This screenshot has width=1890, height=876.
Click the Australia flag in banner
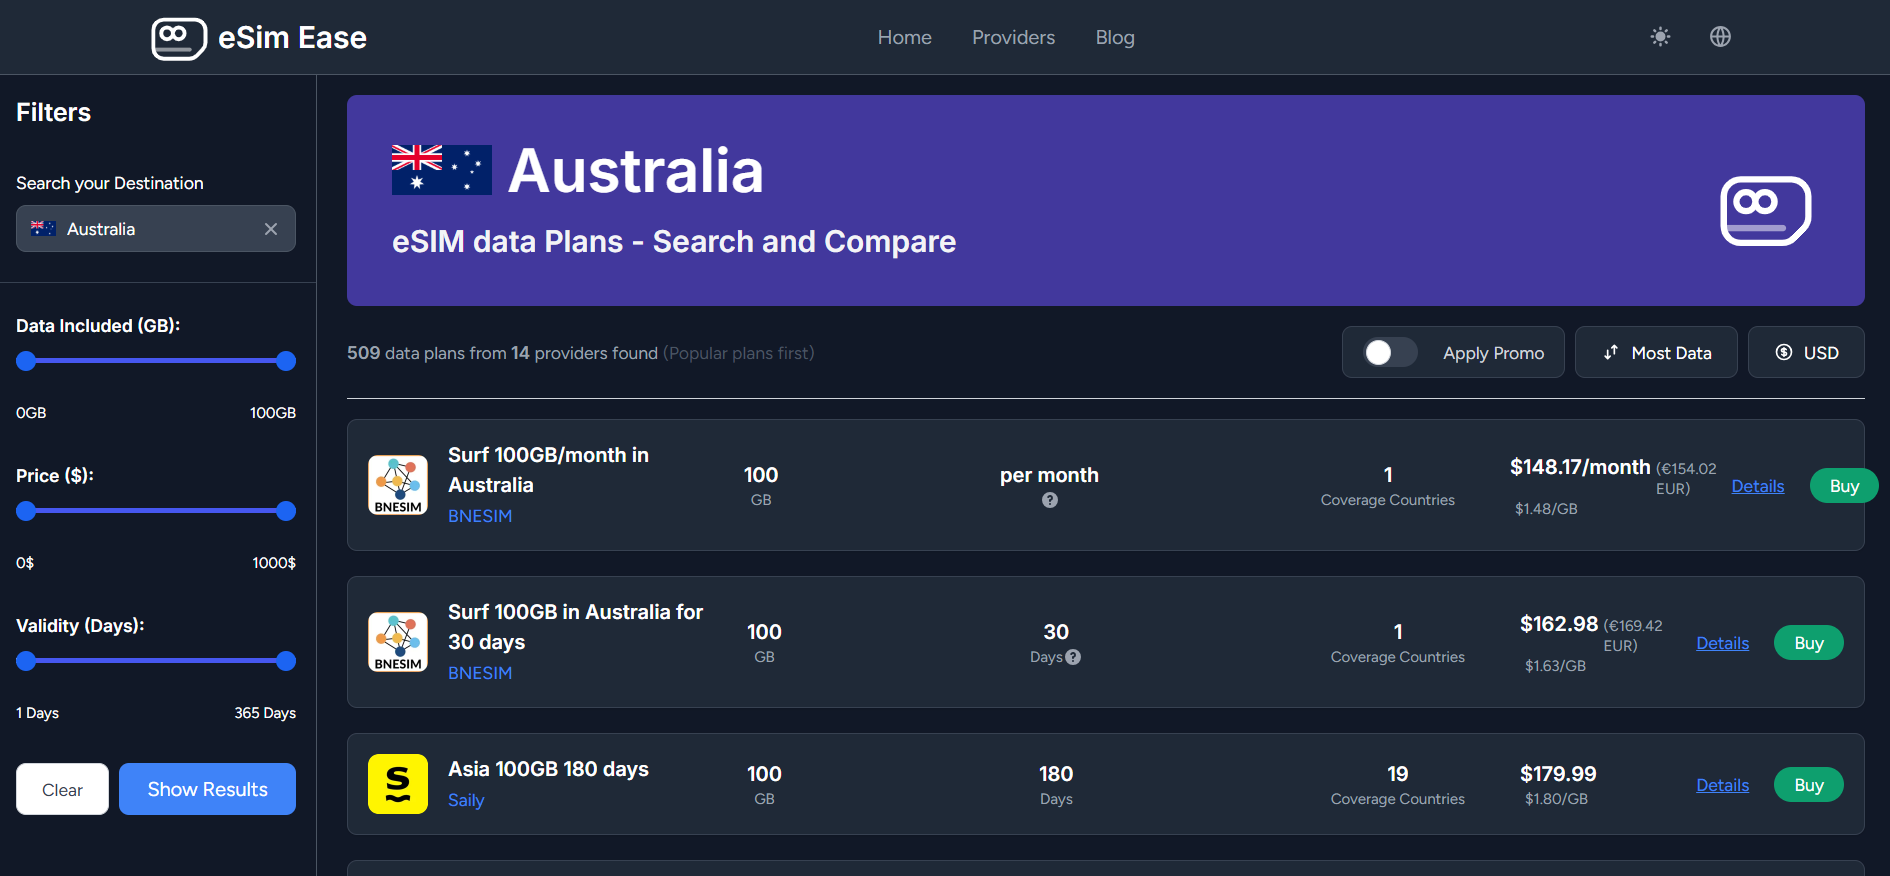point(441,170)
